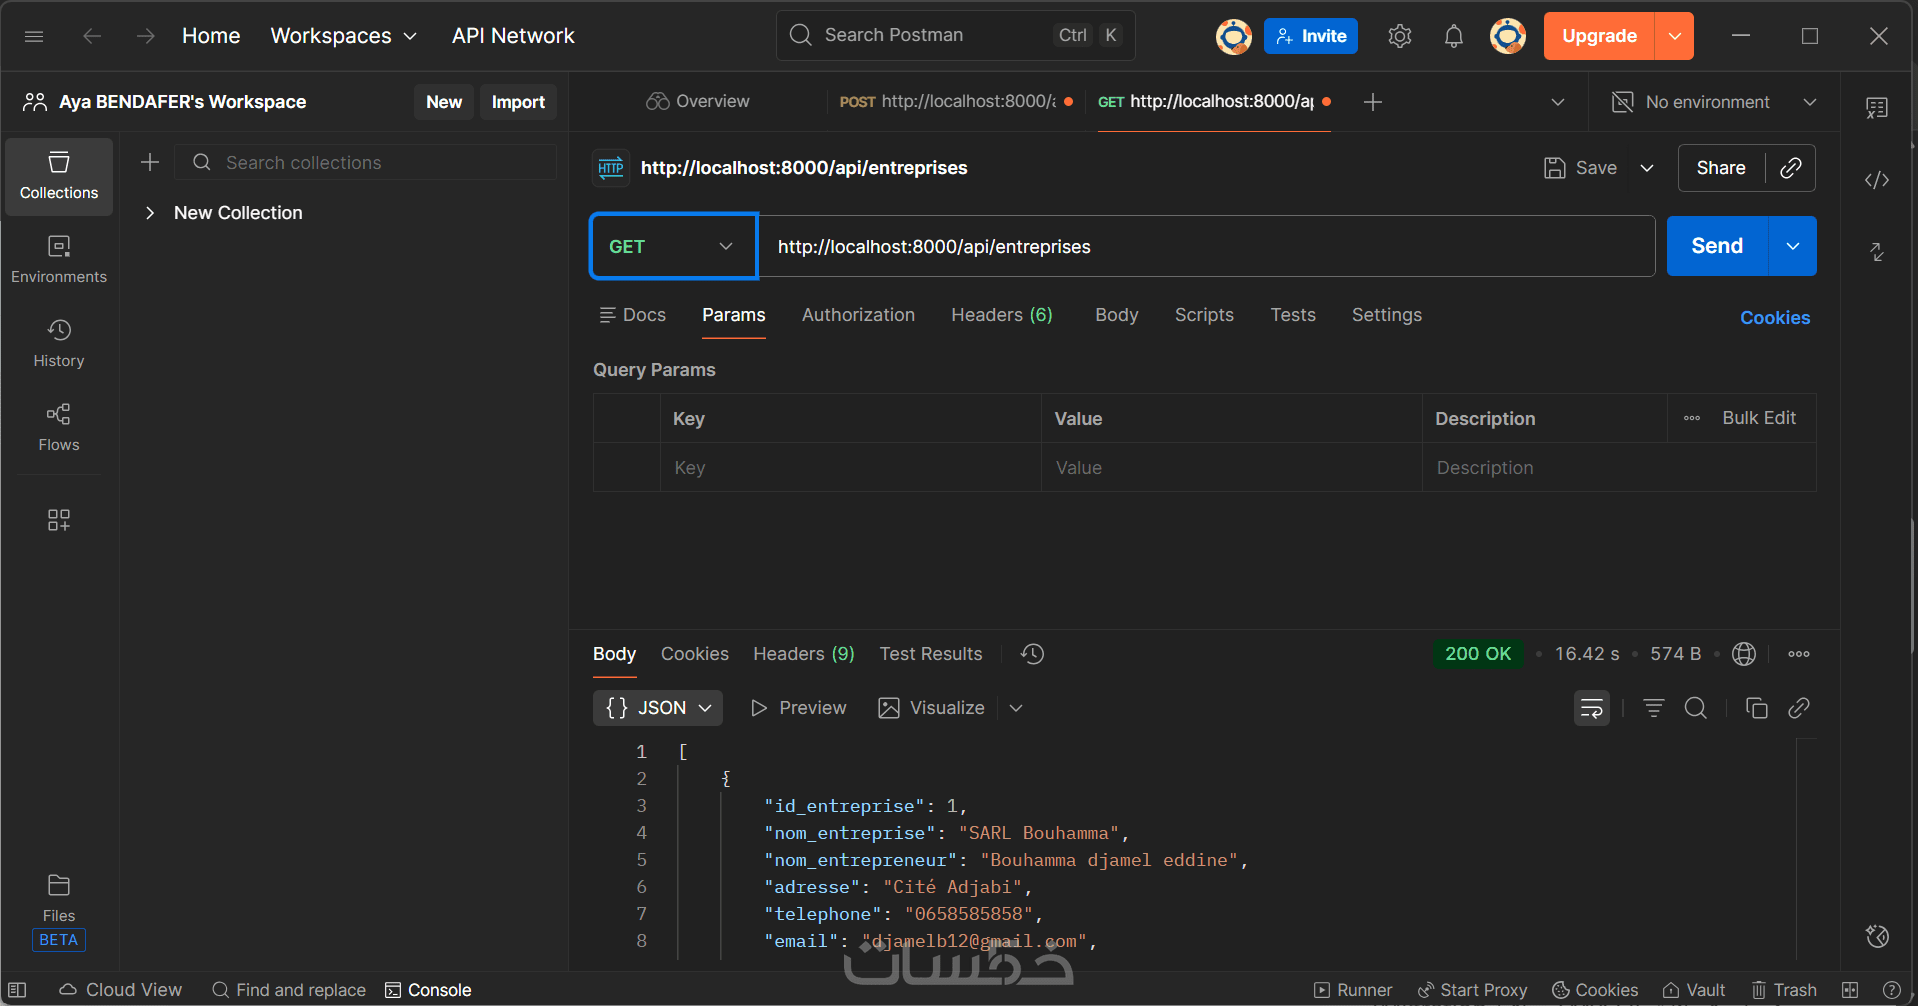Open the History sidebar panel

(x=59, y=343)
